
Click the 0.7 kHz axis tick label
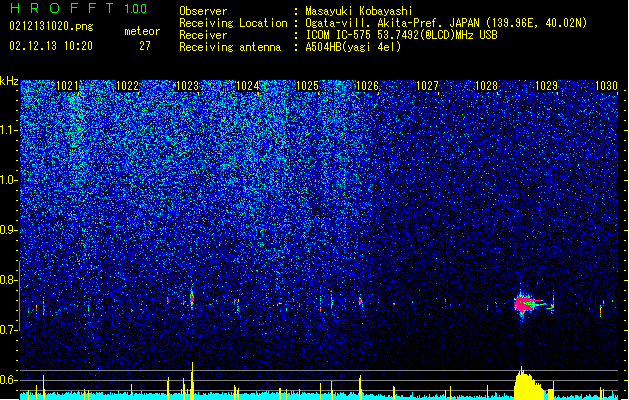9,330
